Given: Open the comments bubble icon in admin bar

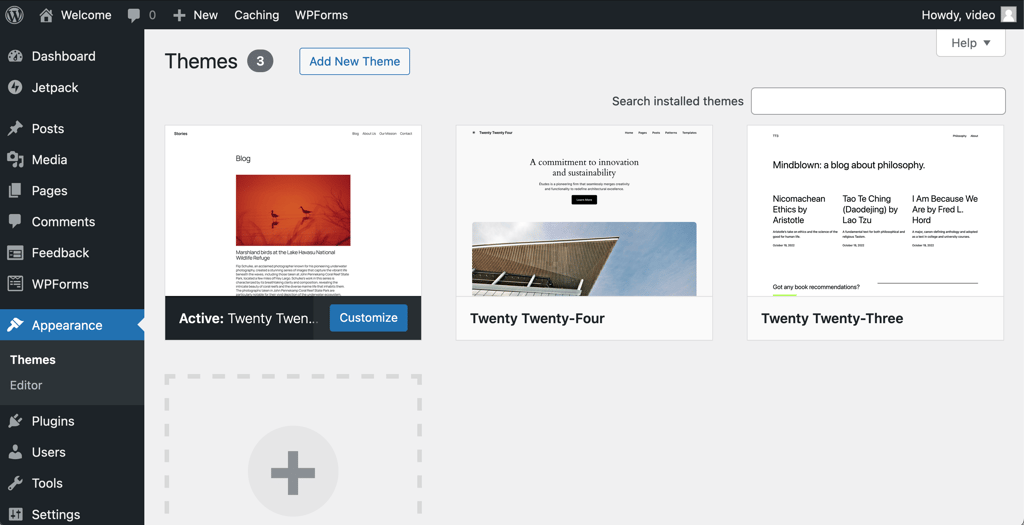Looking at the screenshot, I should tap(135, 15).
